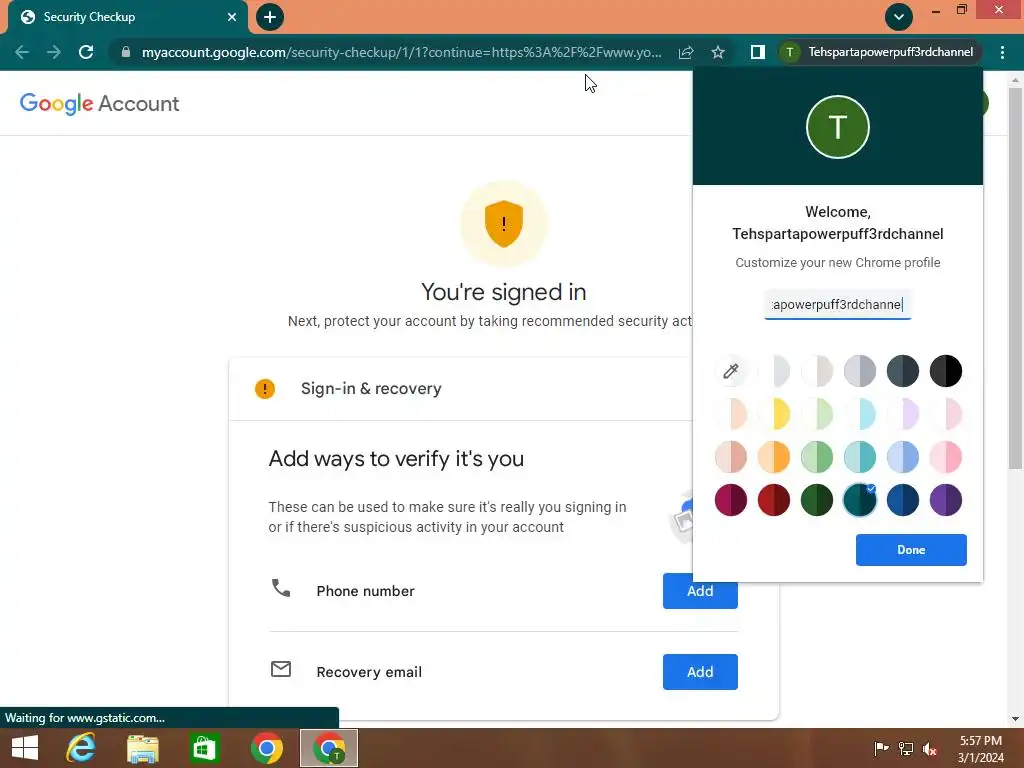Open Windows Store from taskbar
The width and height of the screenshot is (1024, 768).
click(204, 748)
